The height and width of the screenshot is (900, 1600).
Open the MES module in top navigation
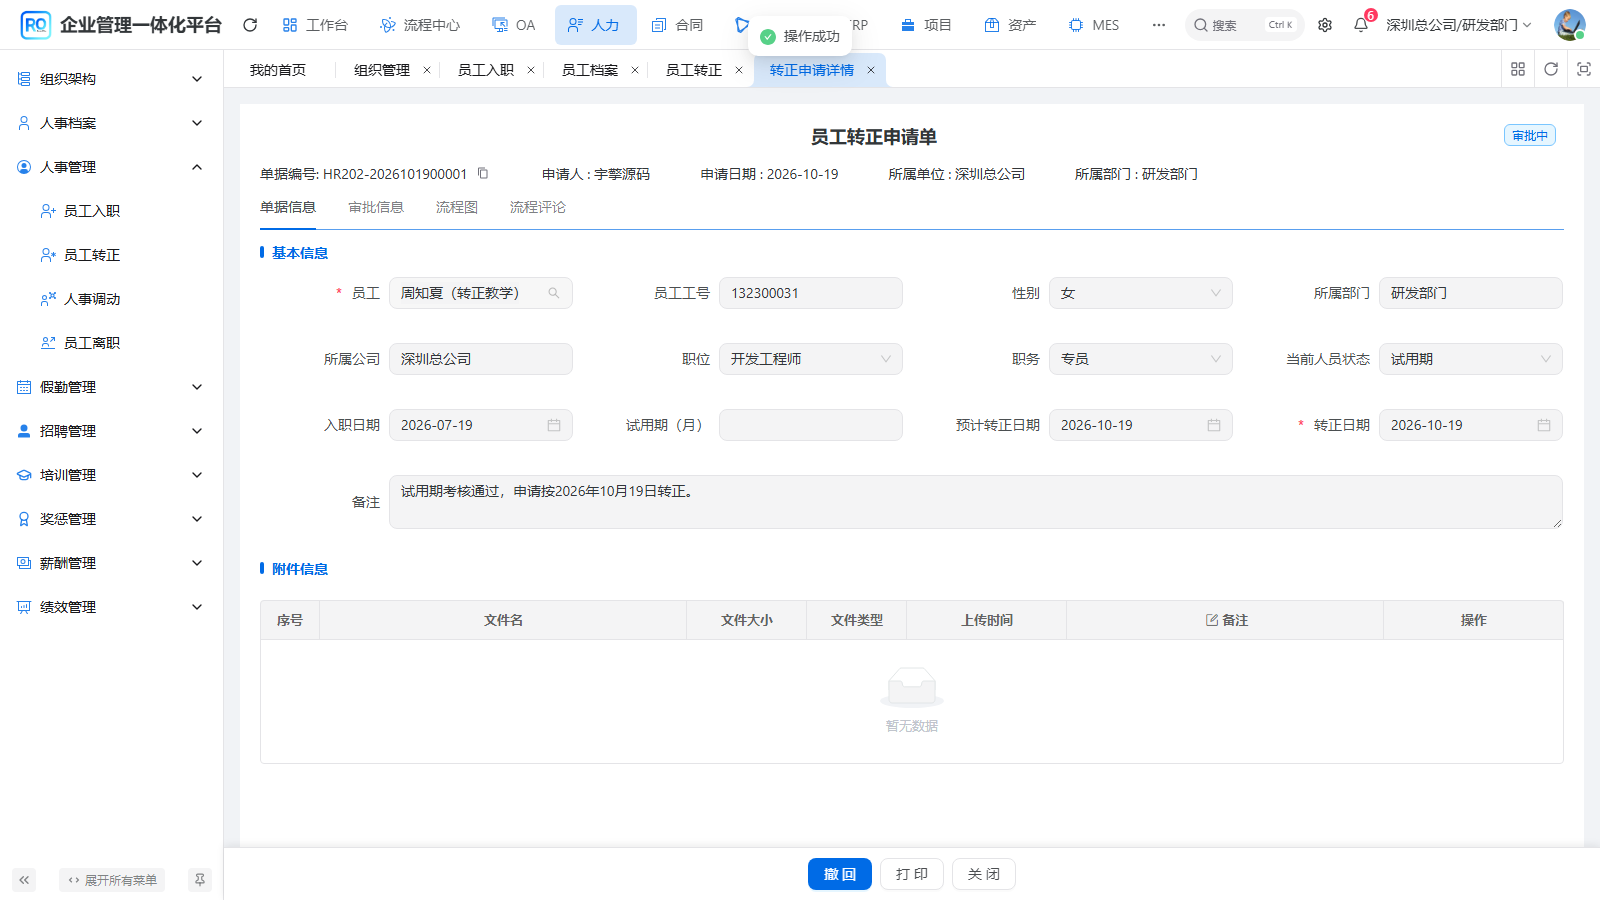pyautogui.click(x=1094, y=25)
